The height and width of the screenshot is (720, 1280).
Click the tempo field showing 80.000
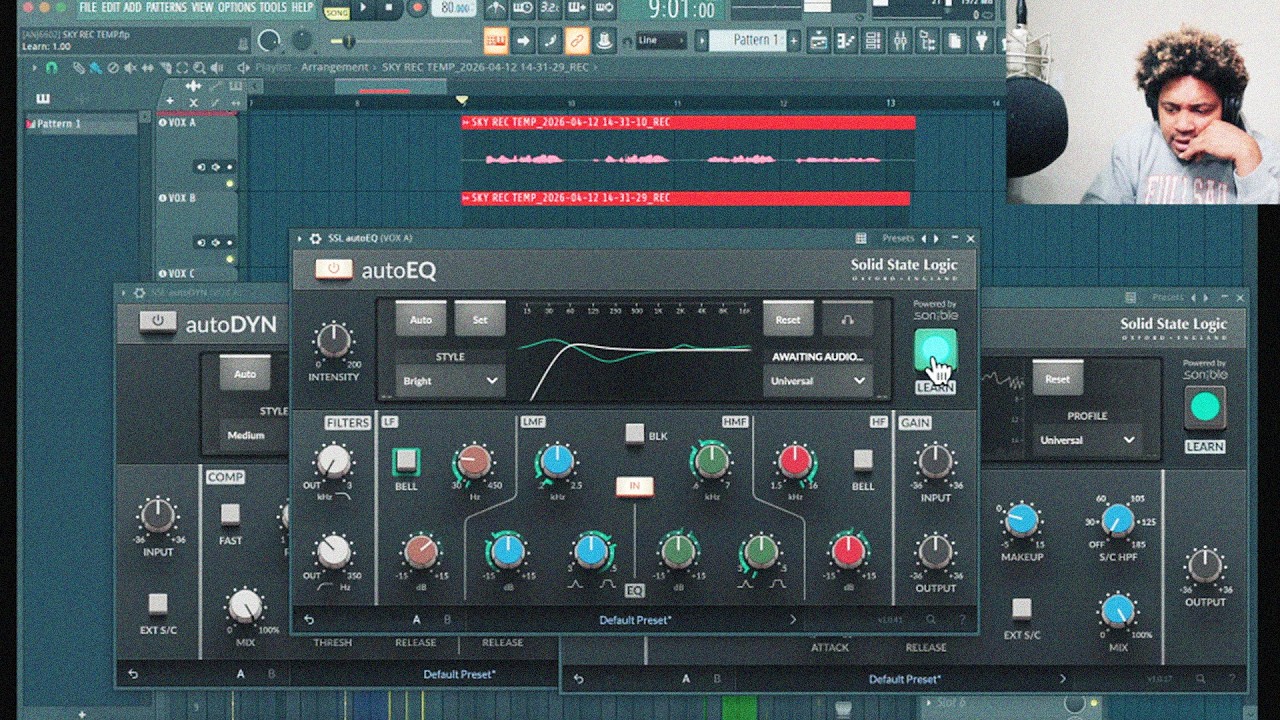(454, 8)
